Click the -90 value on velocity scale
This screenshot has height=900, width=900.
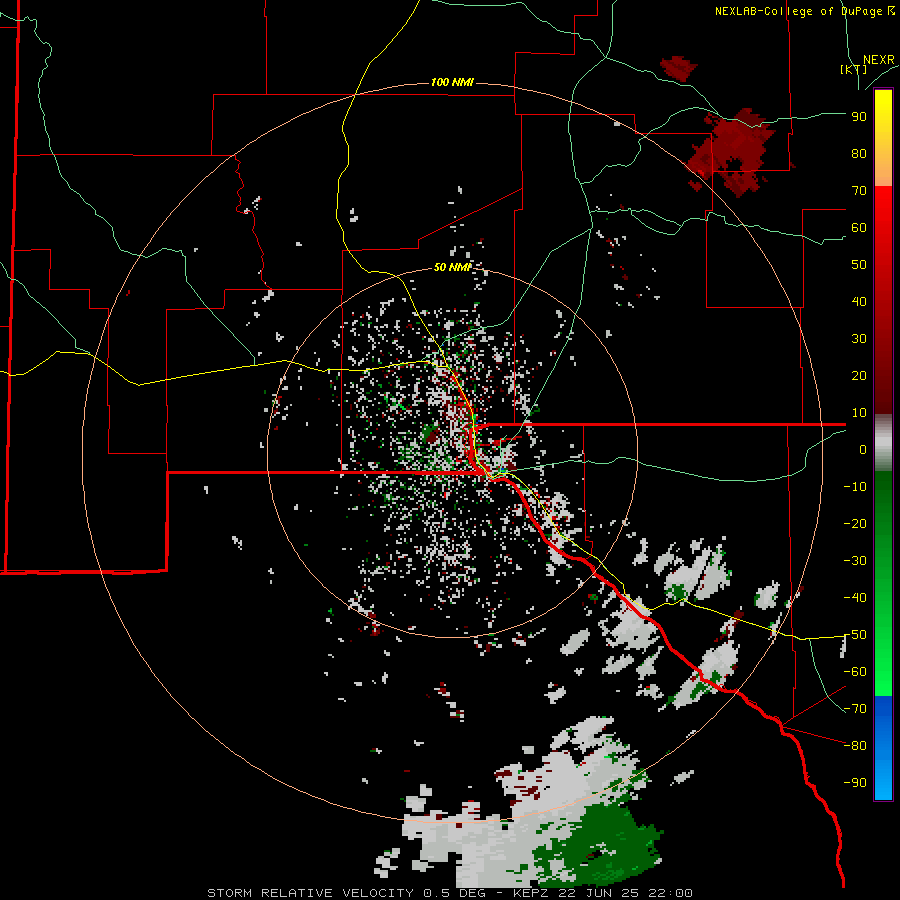(x=855, y=783)
